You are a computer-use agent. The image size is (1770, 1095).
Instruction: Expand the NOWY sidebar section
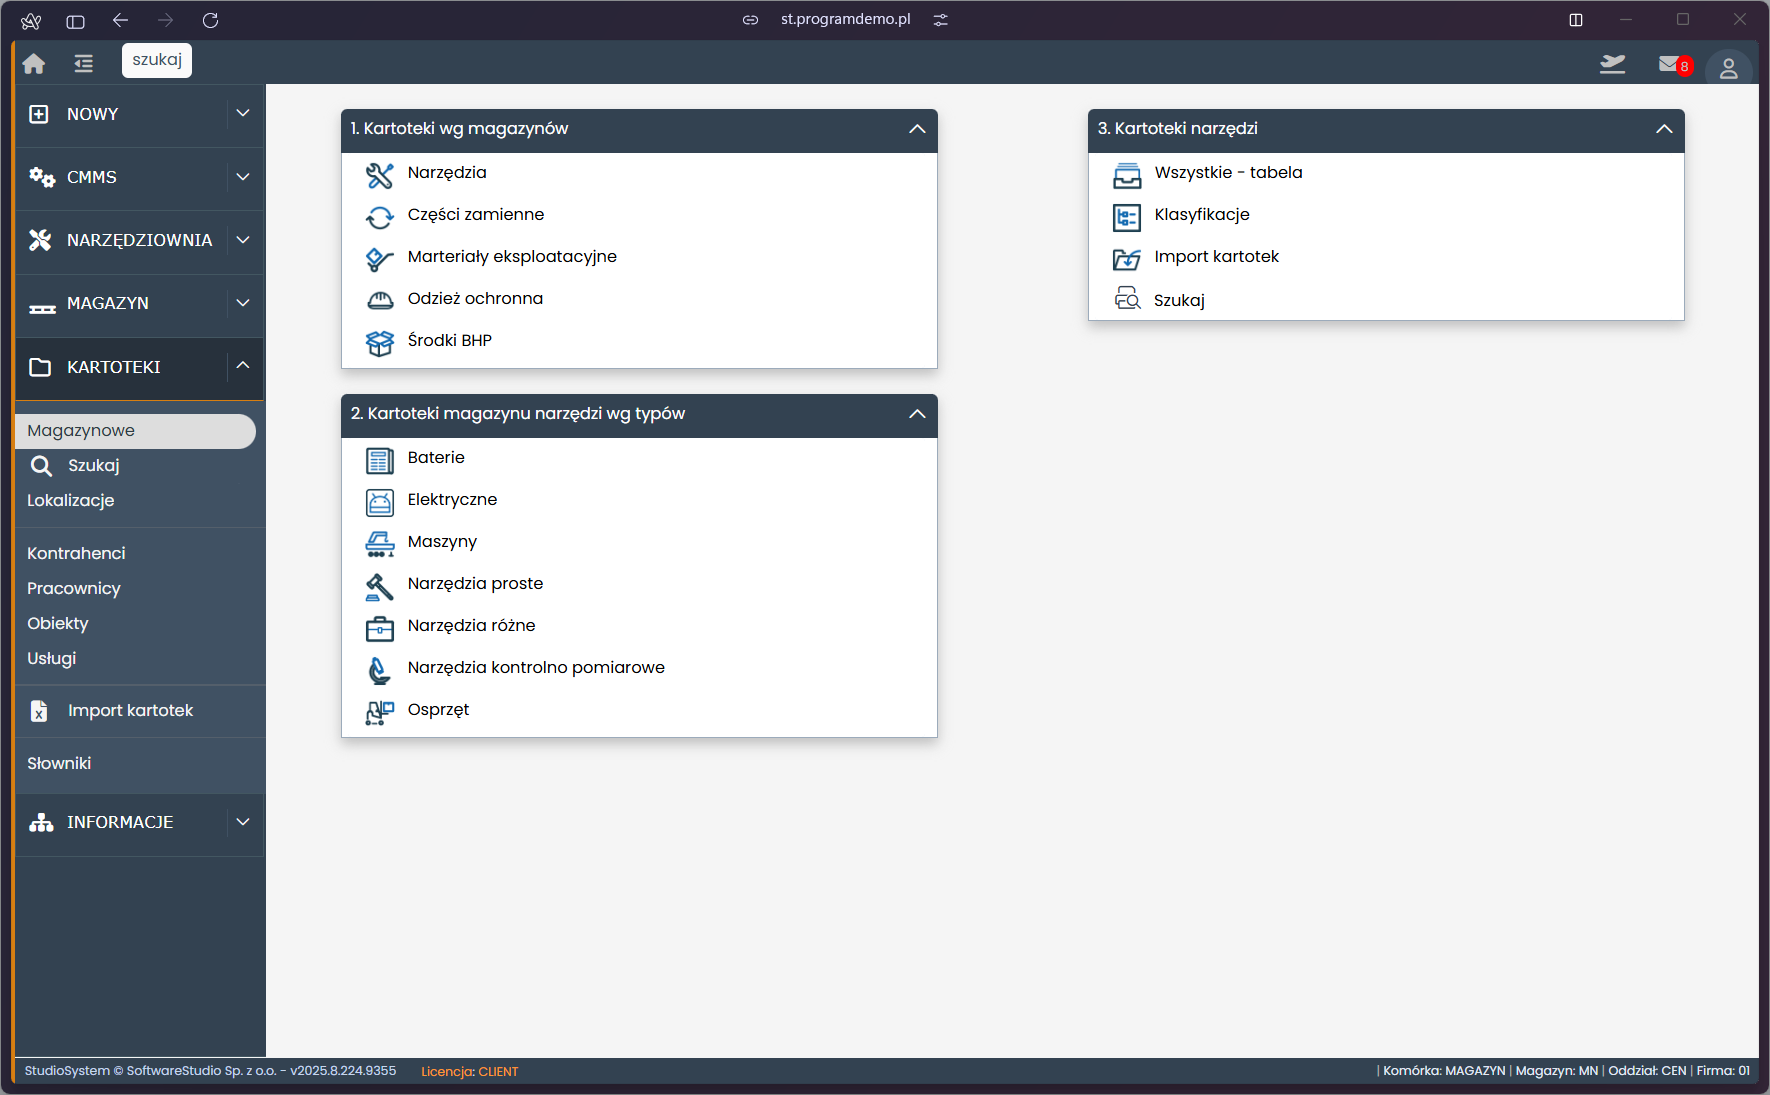243,114
